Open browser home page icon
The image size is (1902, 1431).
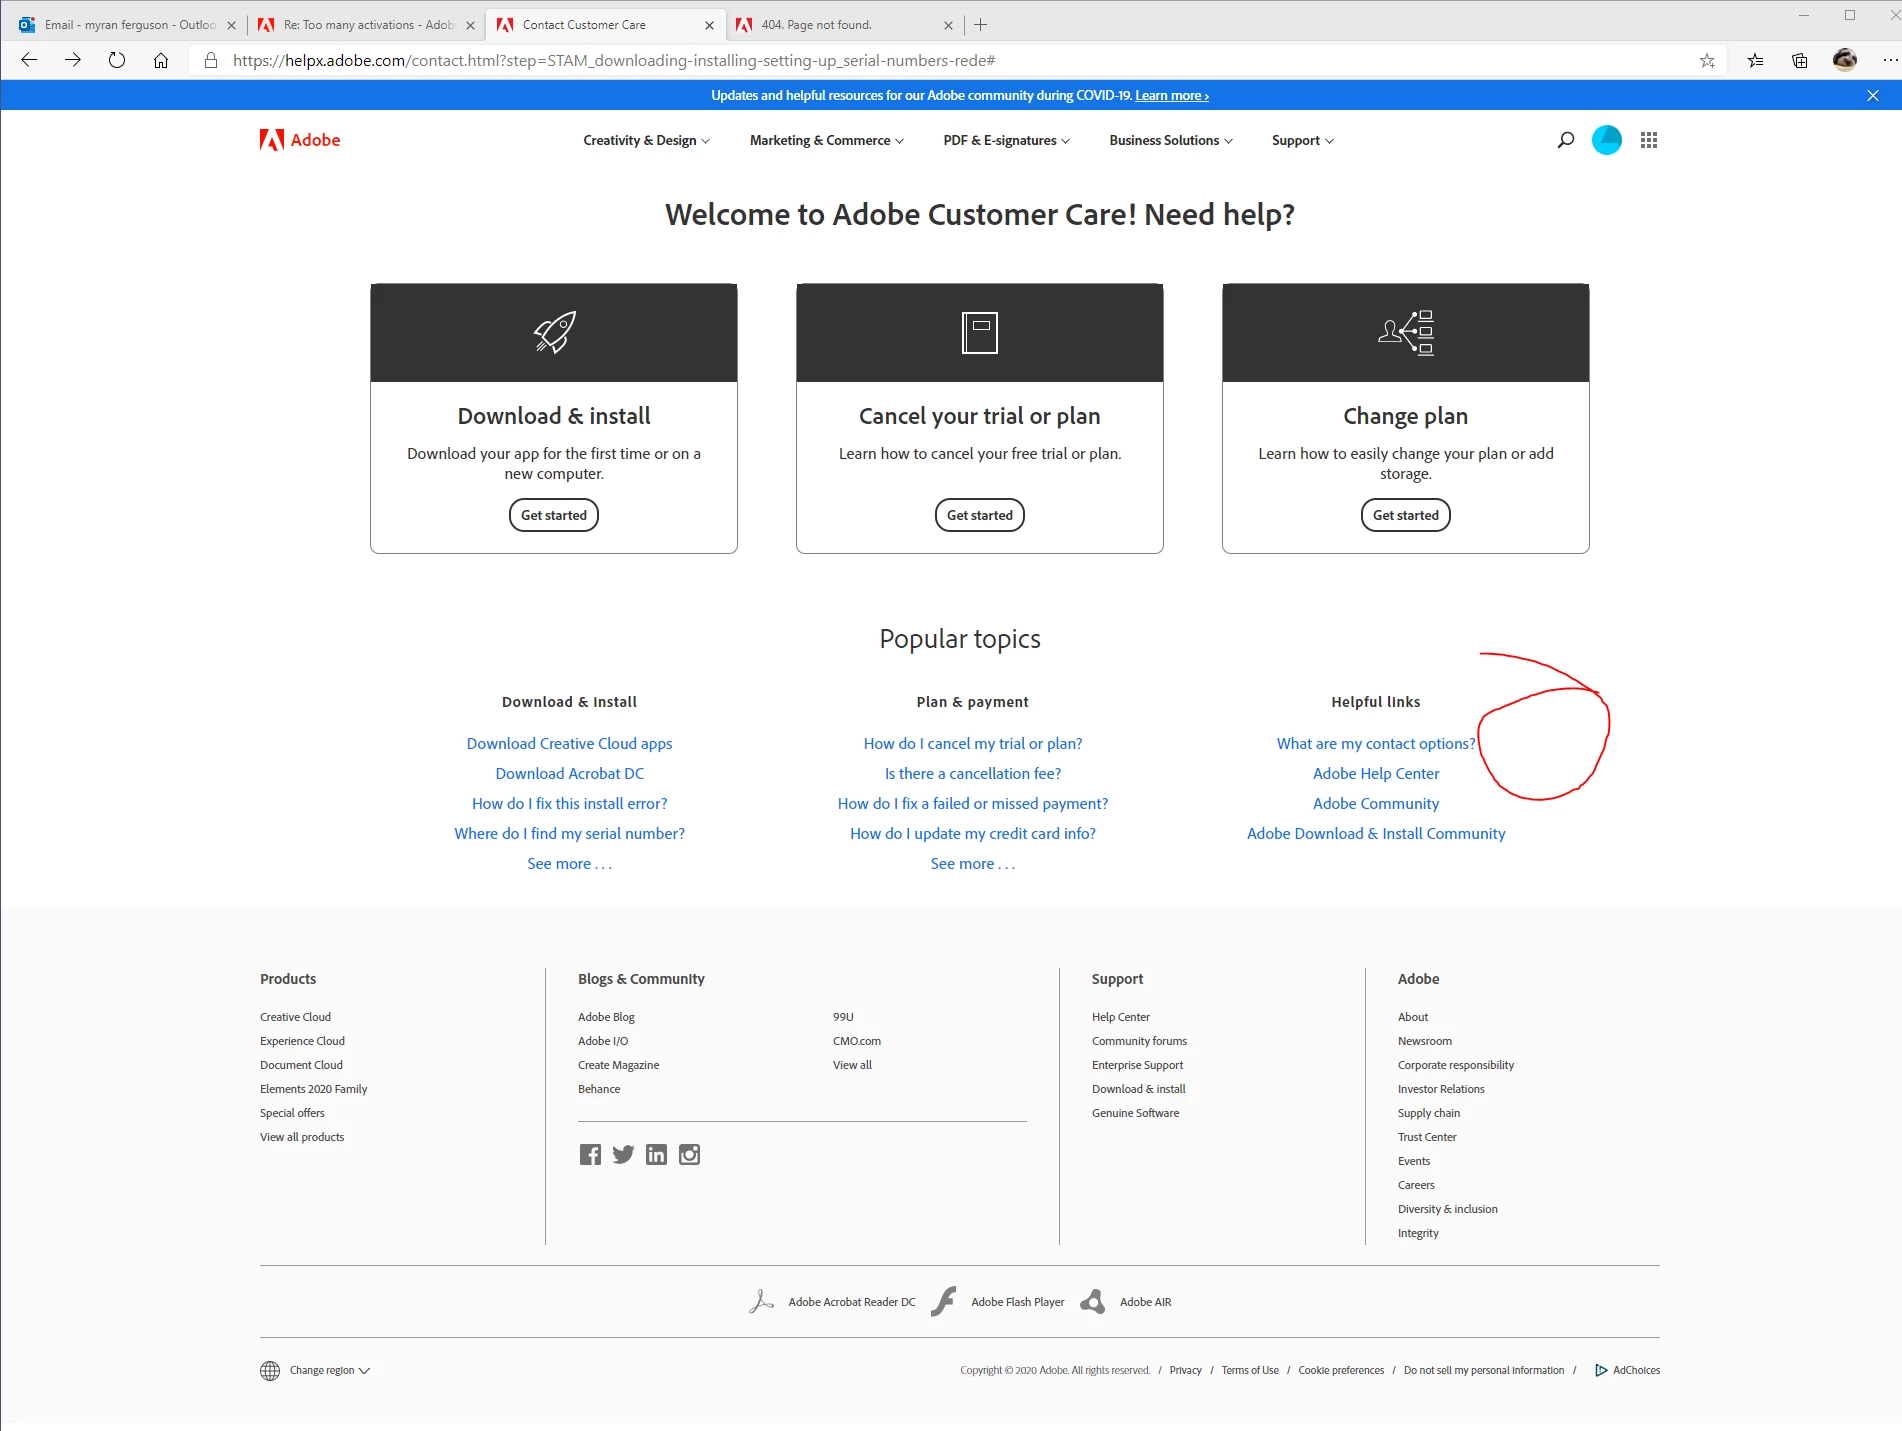(160, 60)
